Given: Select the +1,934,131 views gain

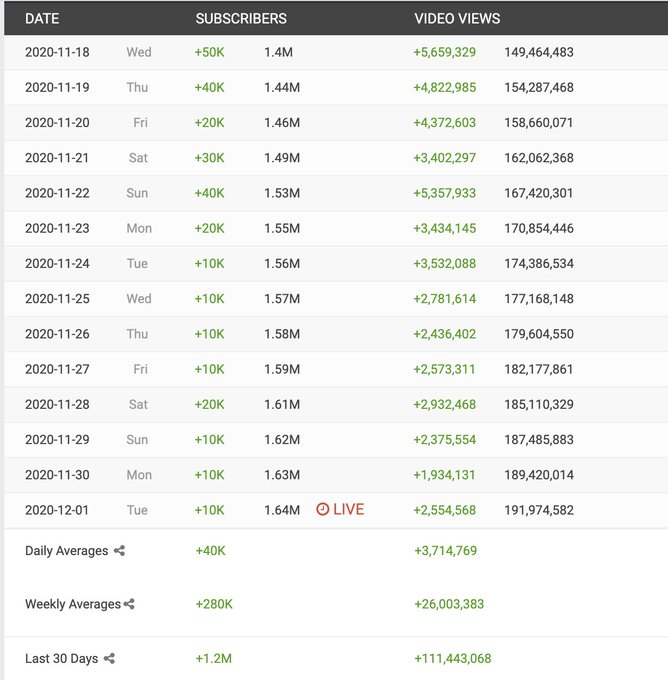Looking at the screenshot, I should click(444, 475).
